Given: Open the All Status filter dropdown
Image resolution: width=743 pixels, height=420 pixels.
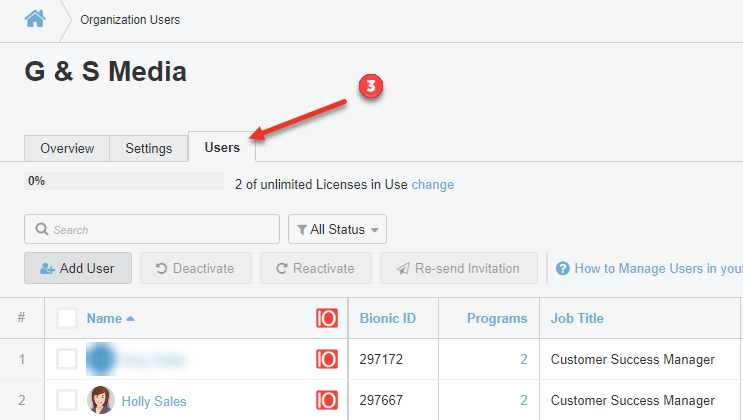Looking at the screenshot, I should pos(337,229).
